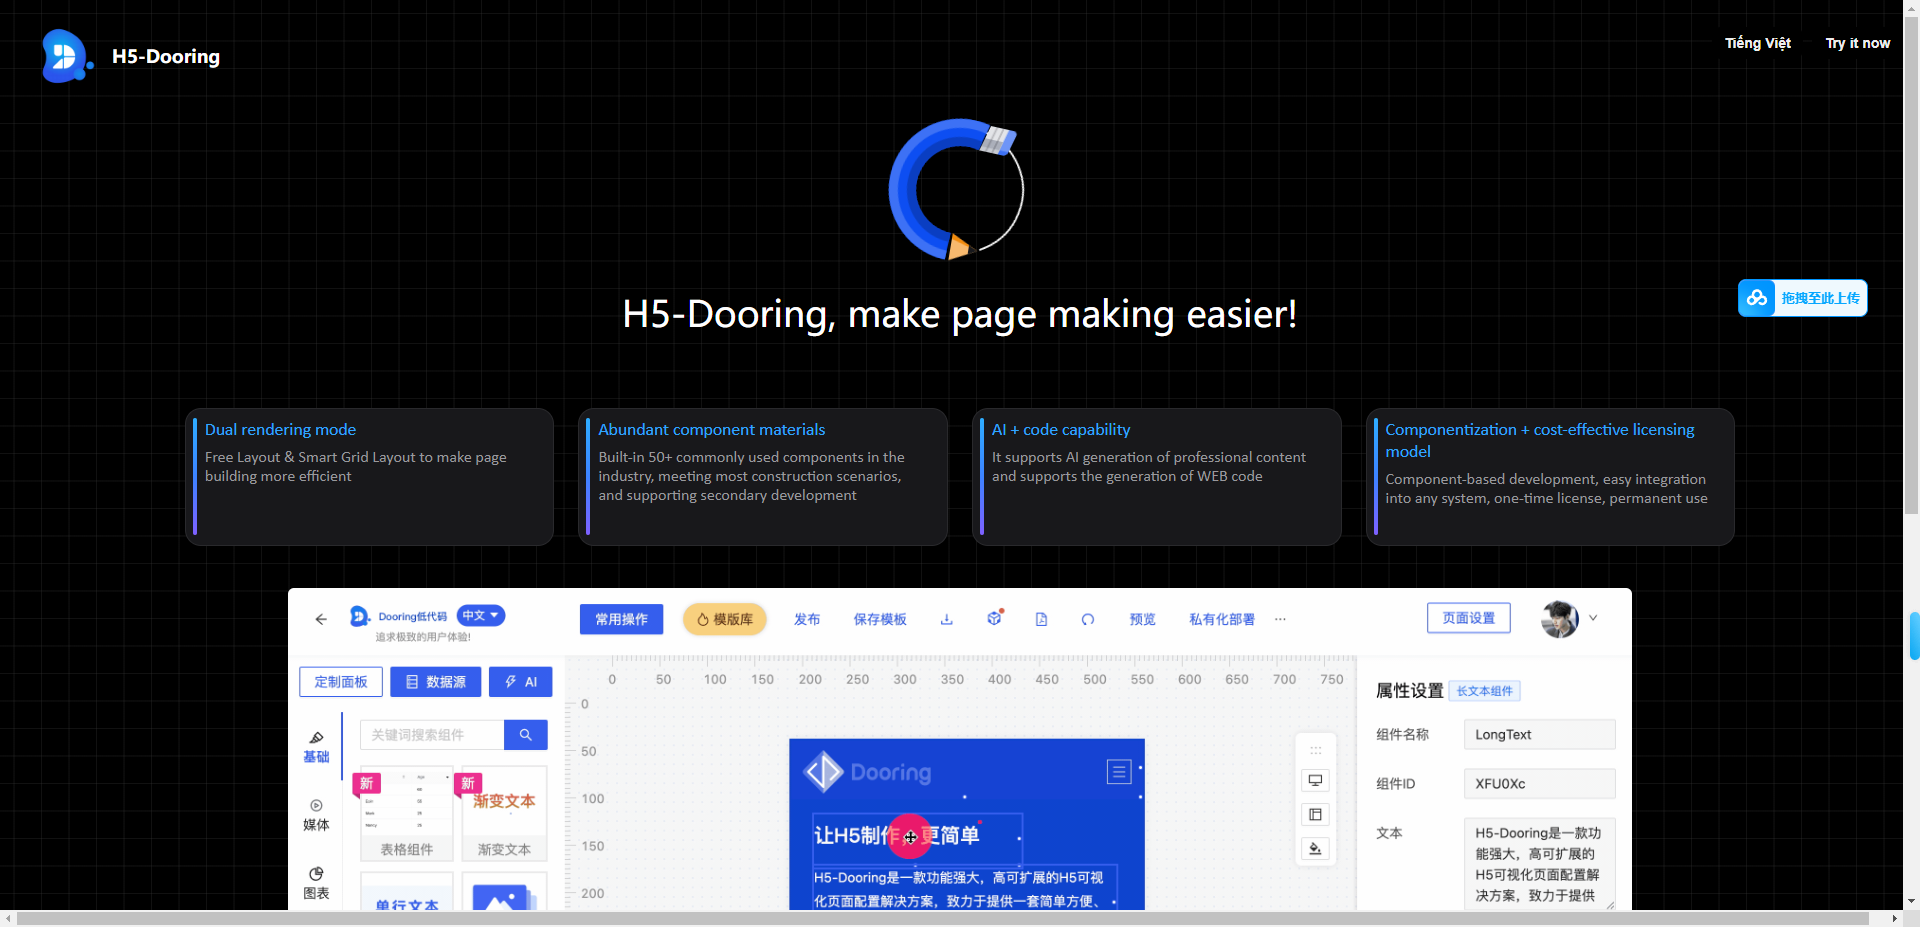Select the 表格组件 table component thumbnail
This screenshot has height=927, width=1920.
click(406, 814)
